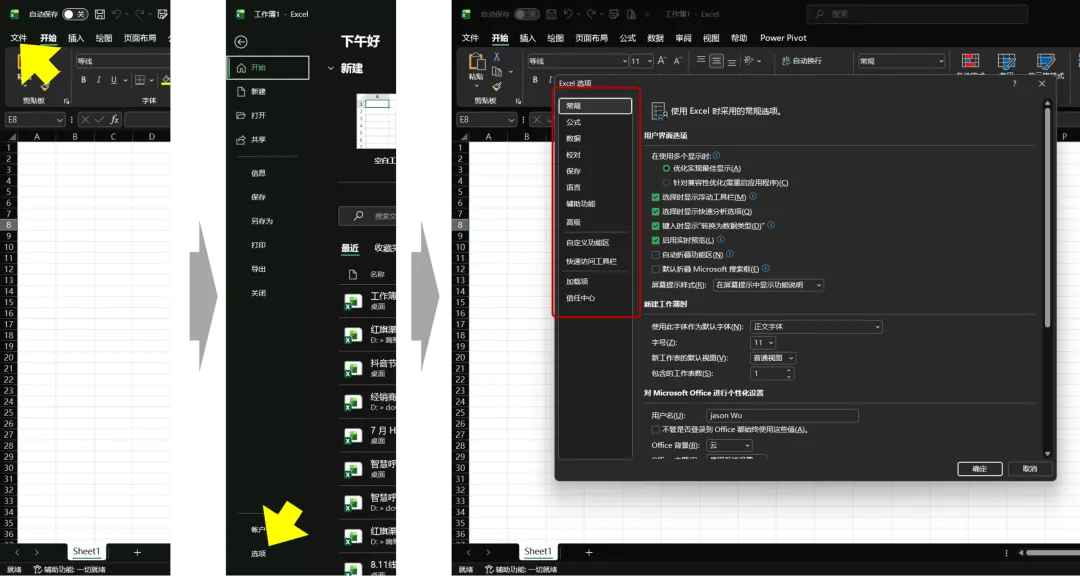Viewport: 1080px width, 576px height.
Task: Click the format as table icon in the right ribbon
Action: [1006, 61]
